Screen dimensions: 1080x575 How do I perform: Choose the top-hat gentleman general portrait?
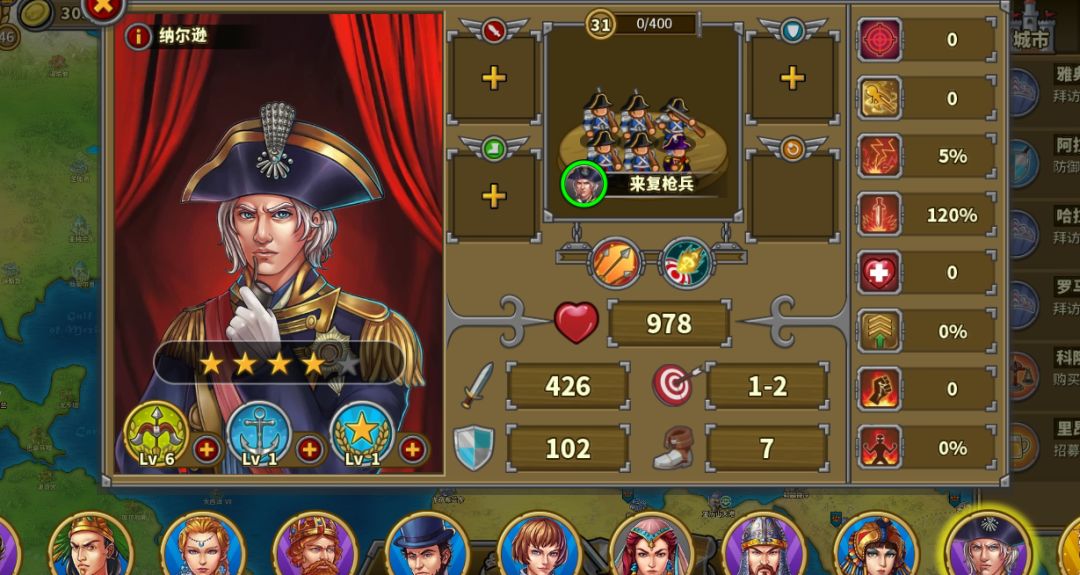coord(427,547)
